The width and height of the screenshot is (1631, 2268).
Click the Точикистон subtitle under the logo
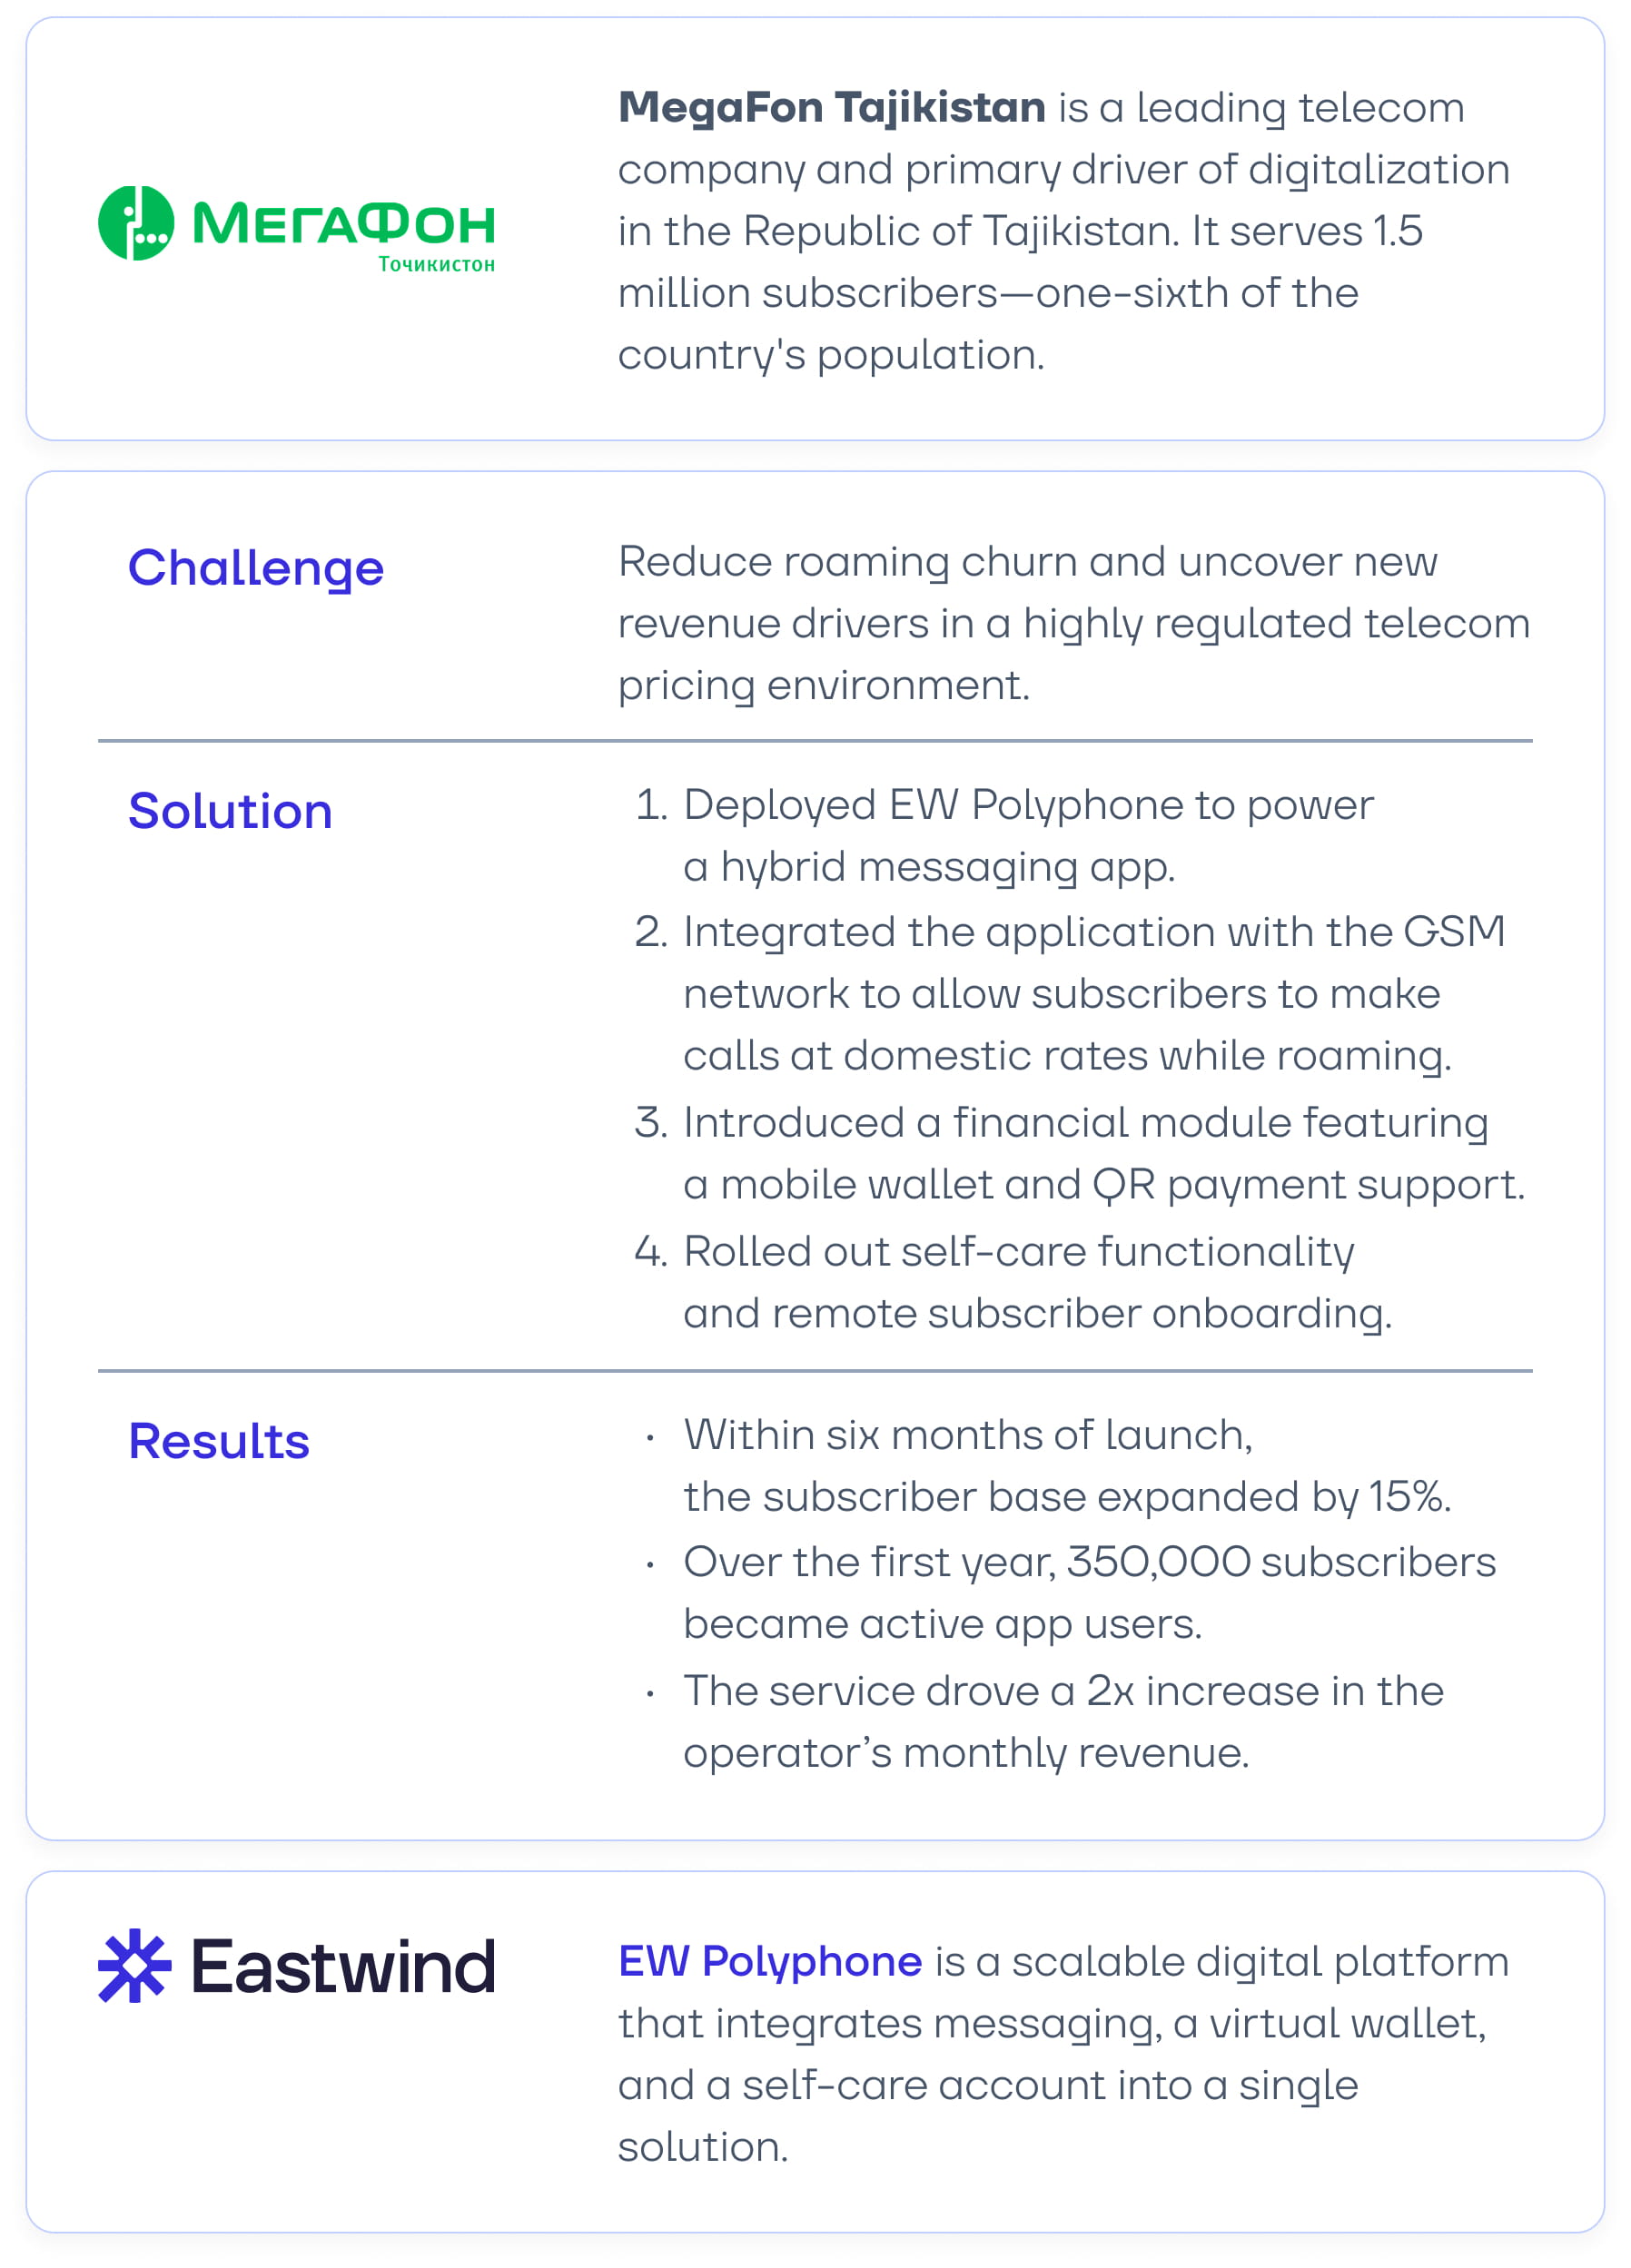click(x=436, y=264)
